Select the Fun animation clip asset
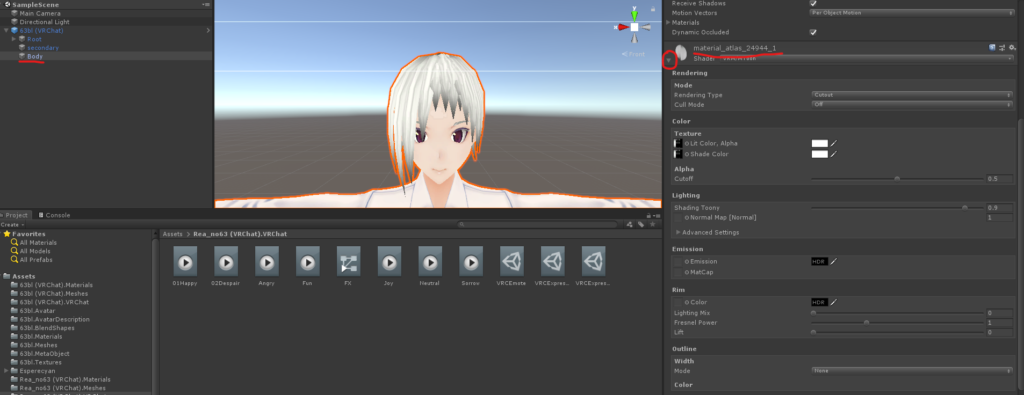Screen dimensions: 1024x395 308,262
